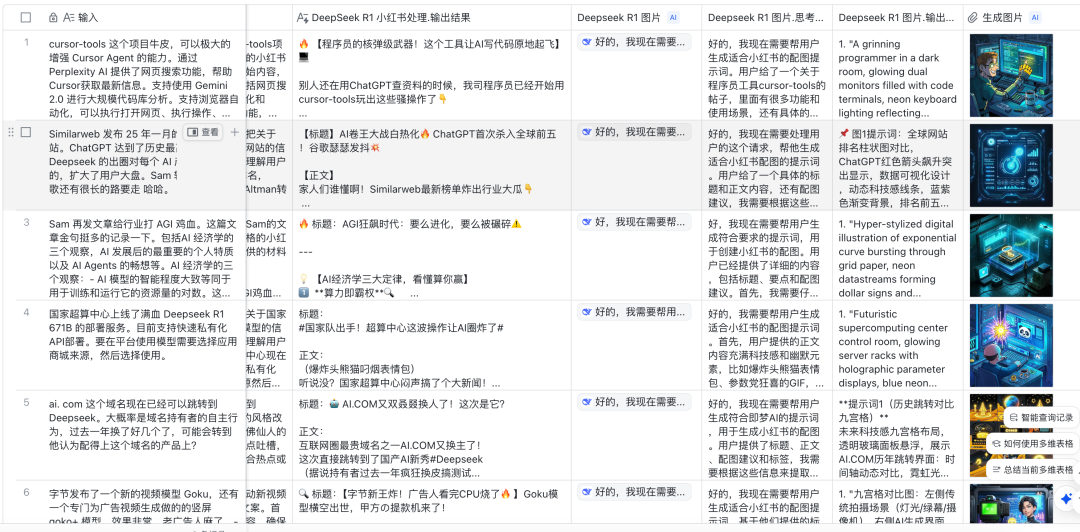Screen dimensions: 1080x532
Task: Click the AI text icon before DeepSeek R1 小红书处理
Action: click(x=302, y=17)
